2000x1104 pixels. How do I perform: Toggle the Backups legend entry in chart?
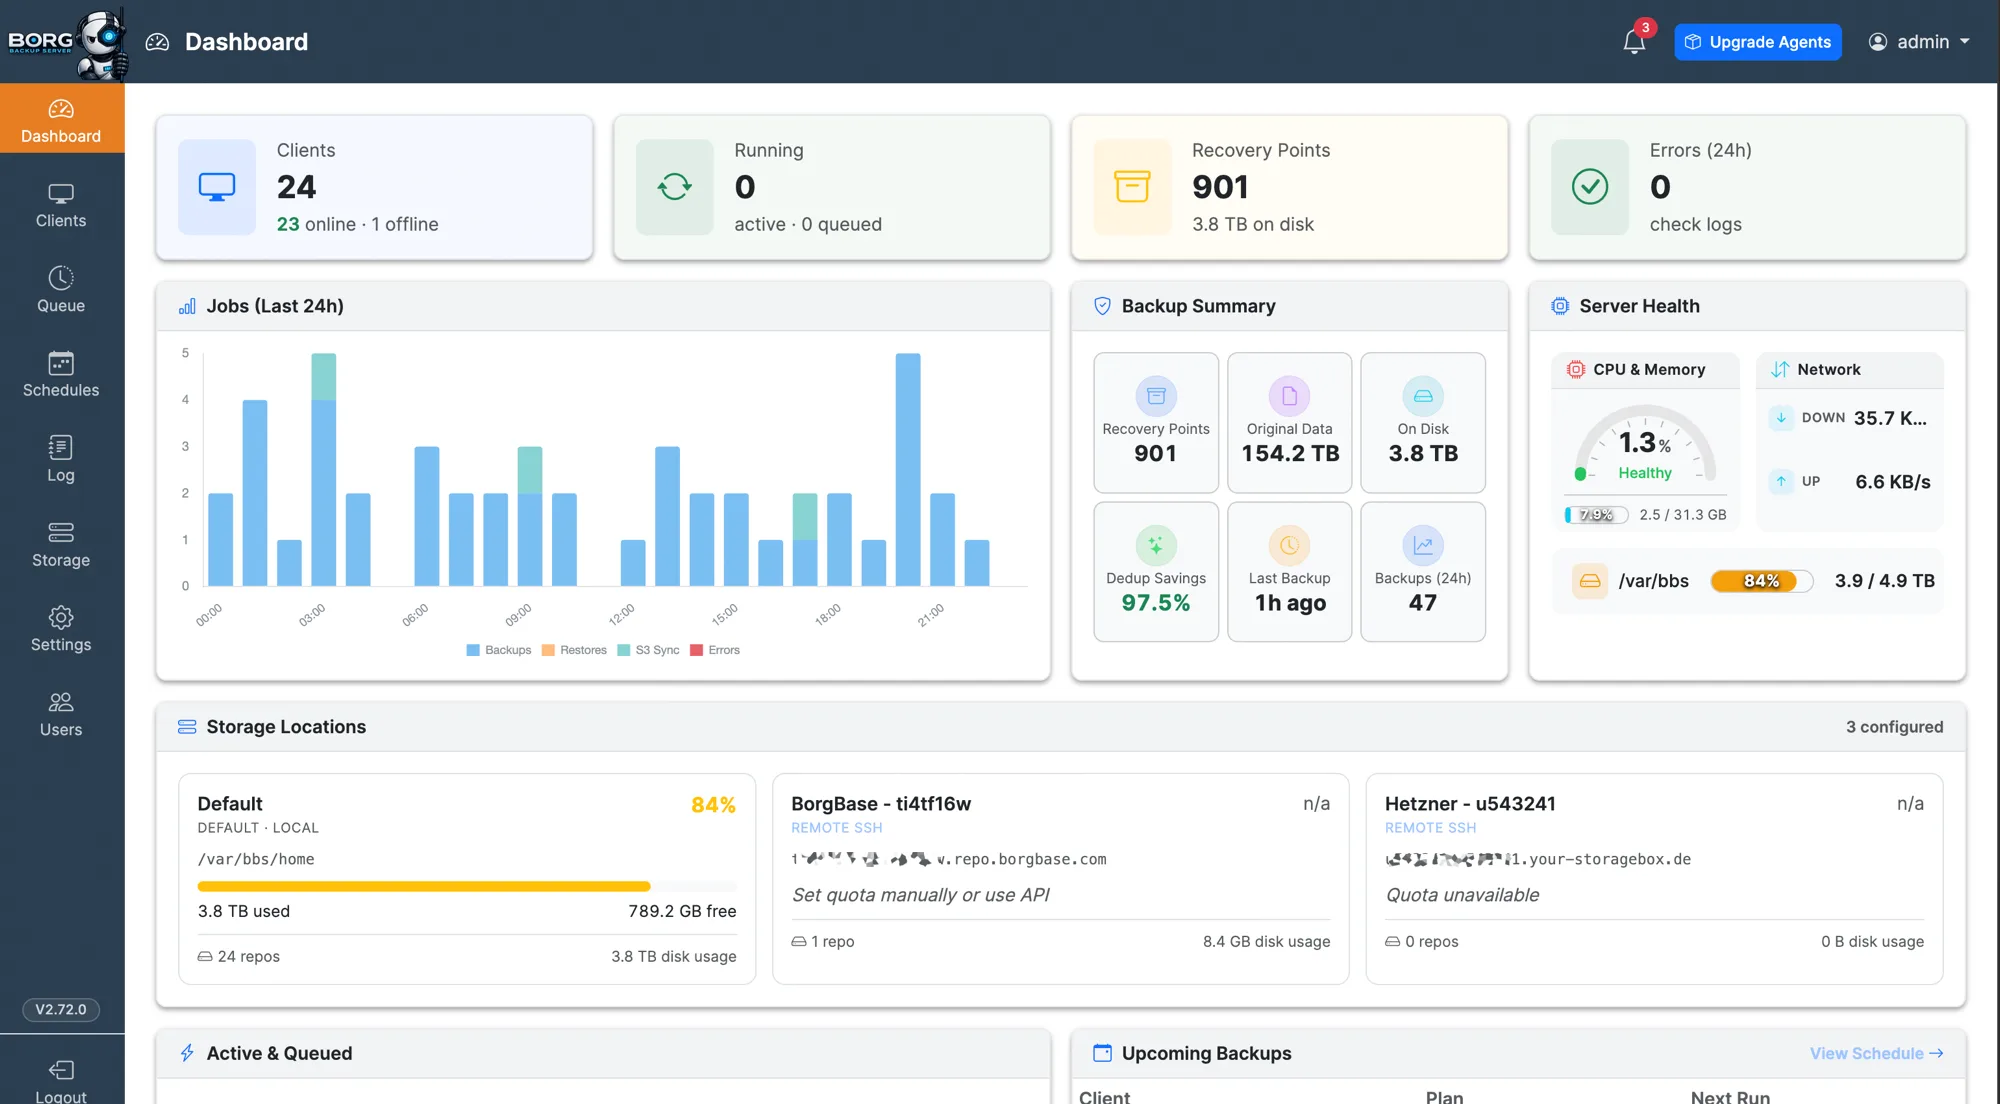point(498,650)
